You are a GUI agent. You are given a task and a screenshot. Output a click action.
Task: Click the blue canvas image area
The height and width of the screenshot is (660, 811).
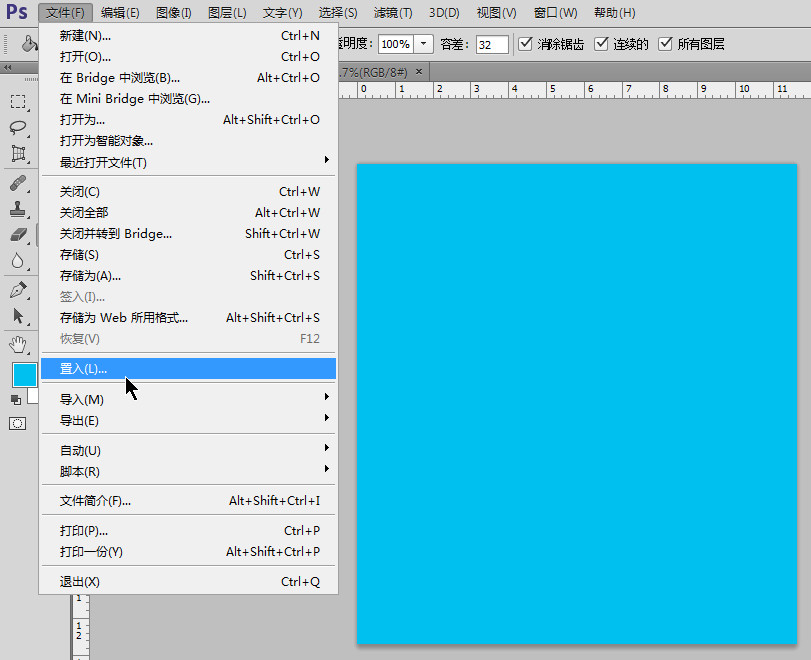577,404
